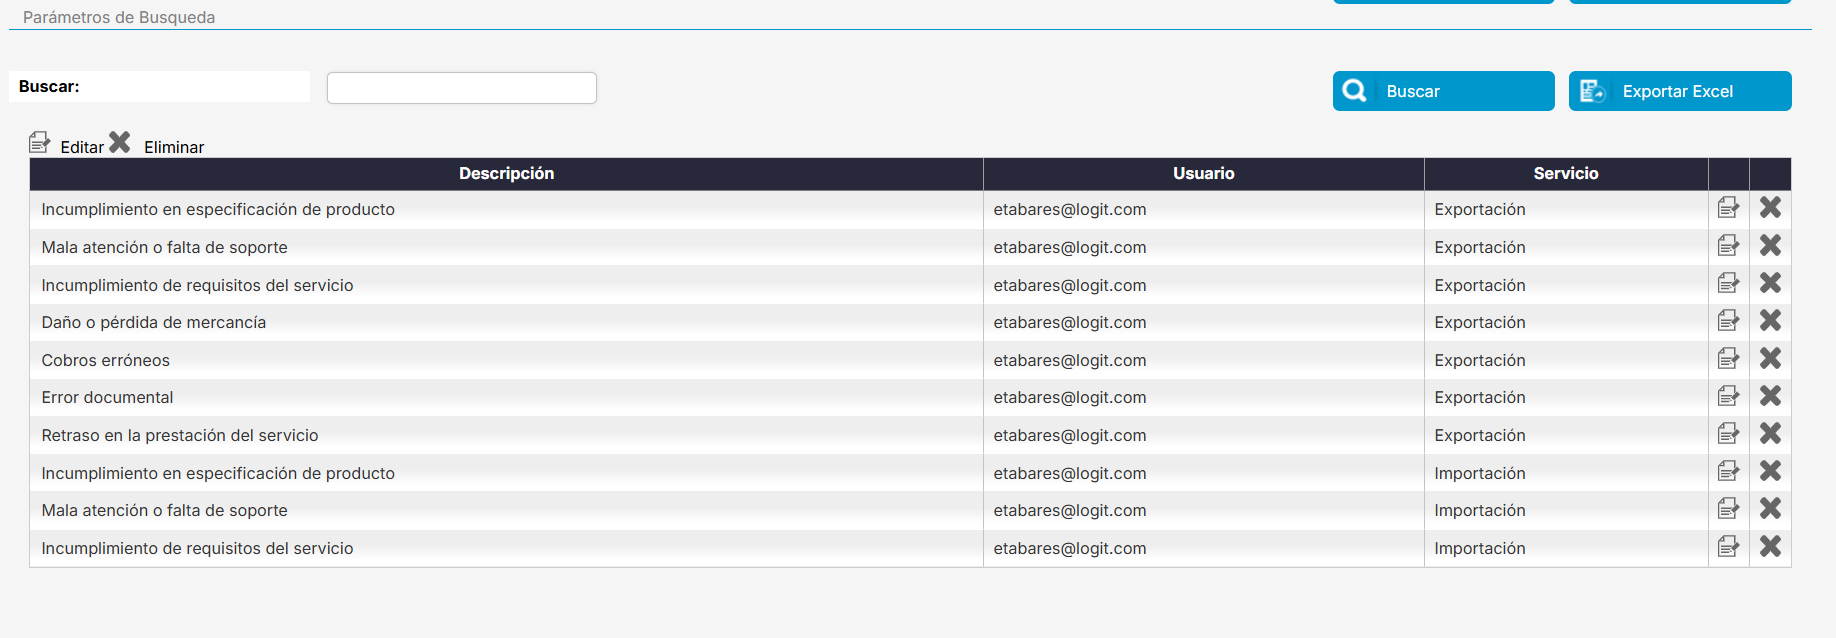Delete the Retraso en la prestación del servicio row
The width and height of the screenshot is (1836, 638).
tap(1770, 434)
